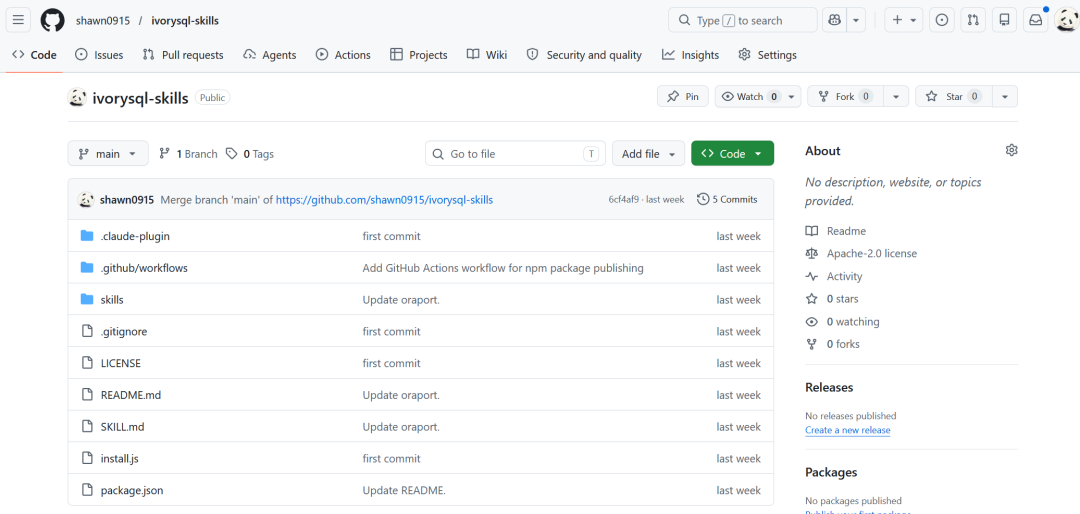Open the plus create-new menu
The width and height of the screenshot is (1080, 514).
pos(904,21)
